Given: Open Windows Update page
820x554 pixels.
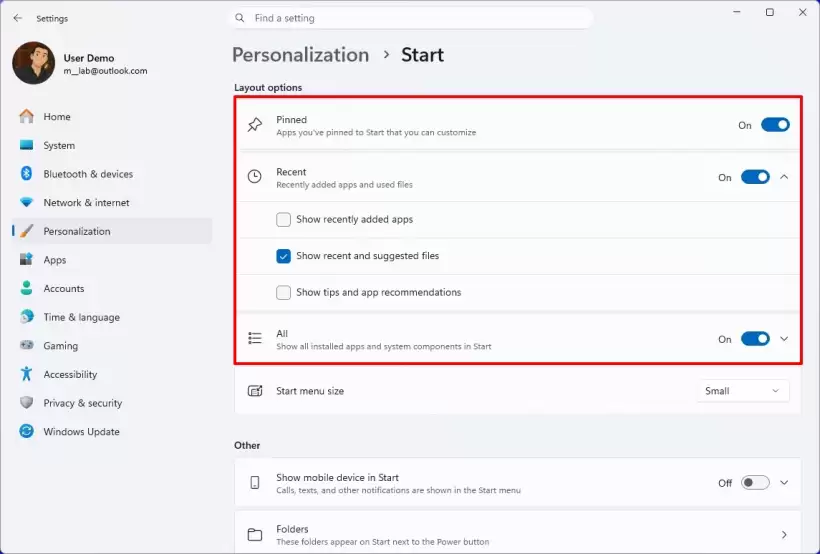Looking at the screenshot, I should click(112, 432).
